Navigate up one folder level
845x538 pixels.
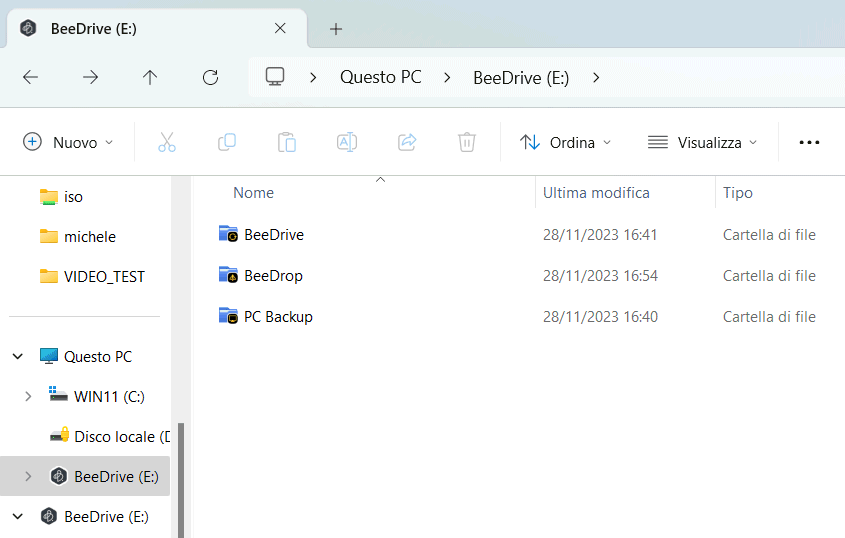(150, 78)
